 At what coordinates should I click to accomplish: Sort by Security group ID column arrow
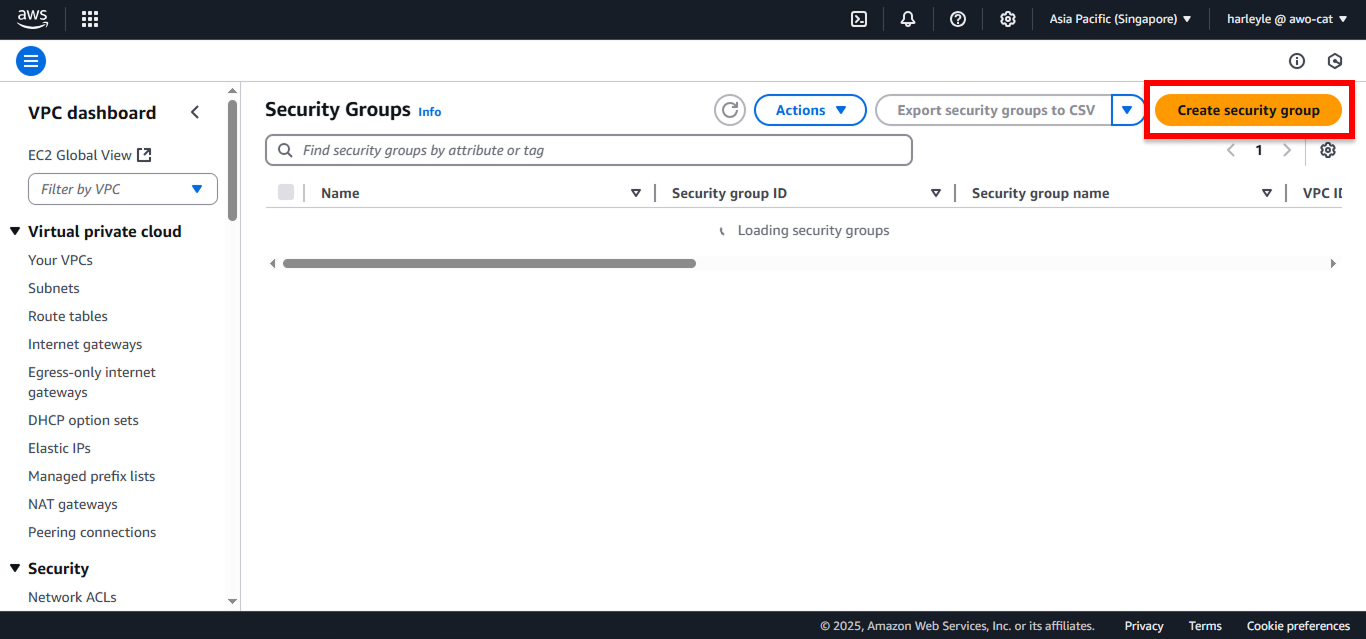point(936,193)
